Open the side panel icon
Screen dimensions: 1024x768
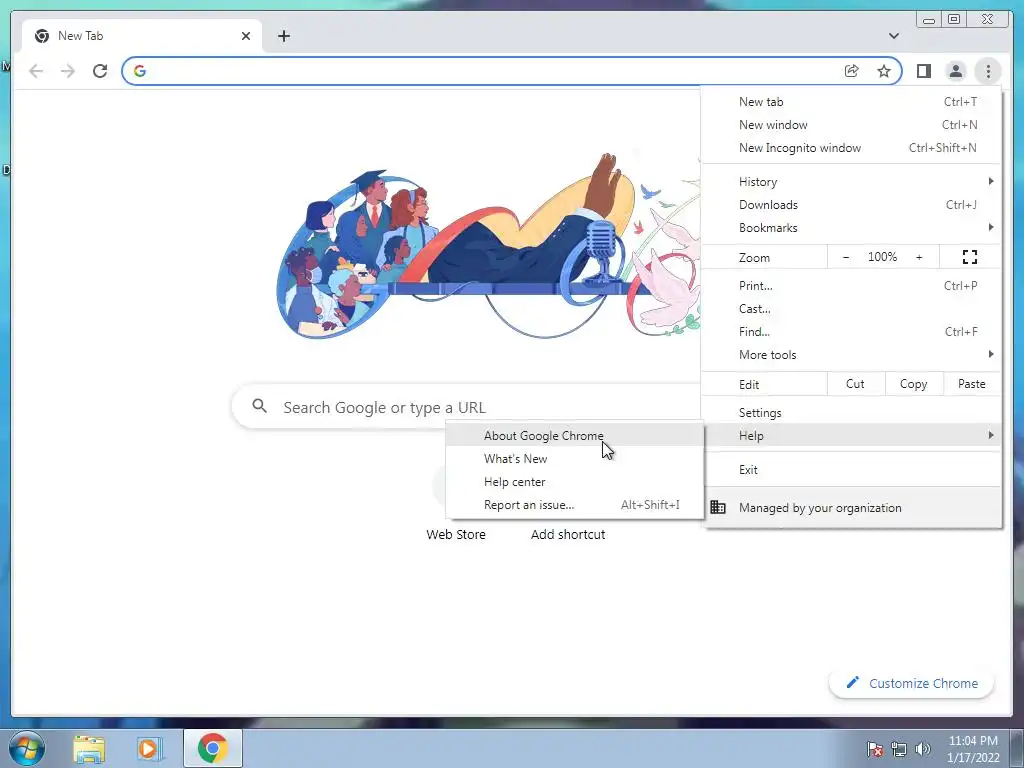click(x=923, y=71)
